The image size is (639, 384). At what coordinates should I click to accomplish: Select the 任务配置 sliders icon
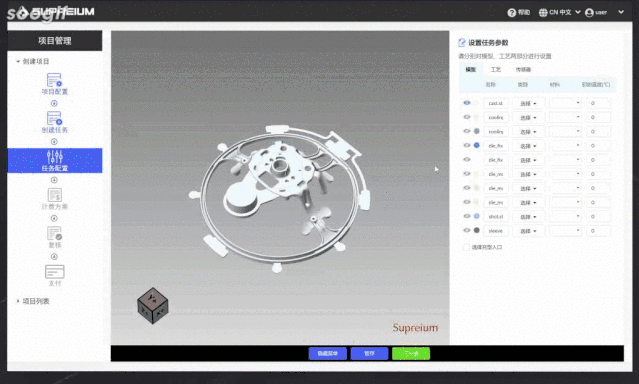click(55, 157)
